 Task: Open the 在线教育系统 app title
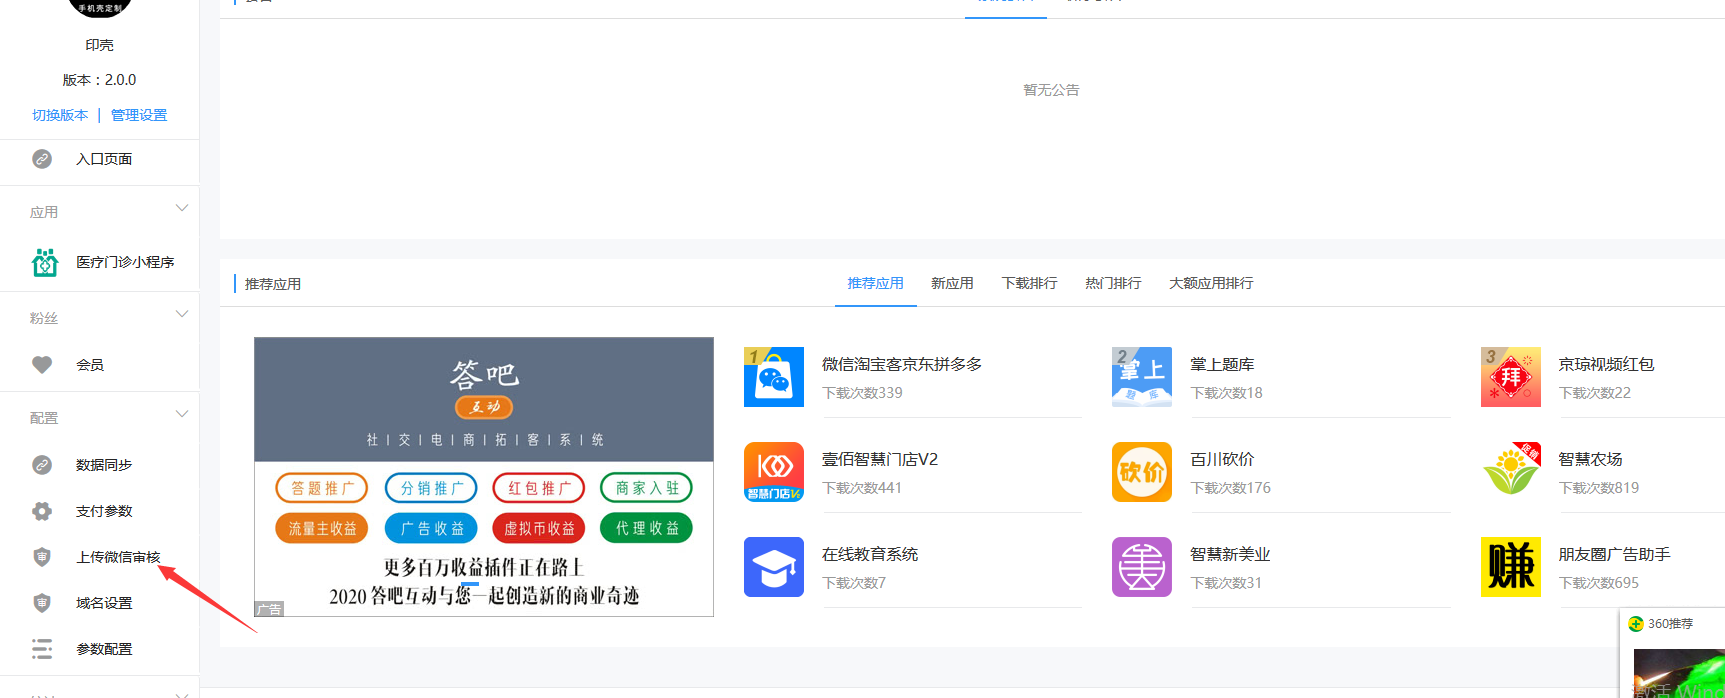click(870, 554)
